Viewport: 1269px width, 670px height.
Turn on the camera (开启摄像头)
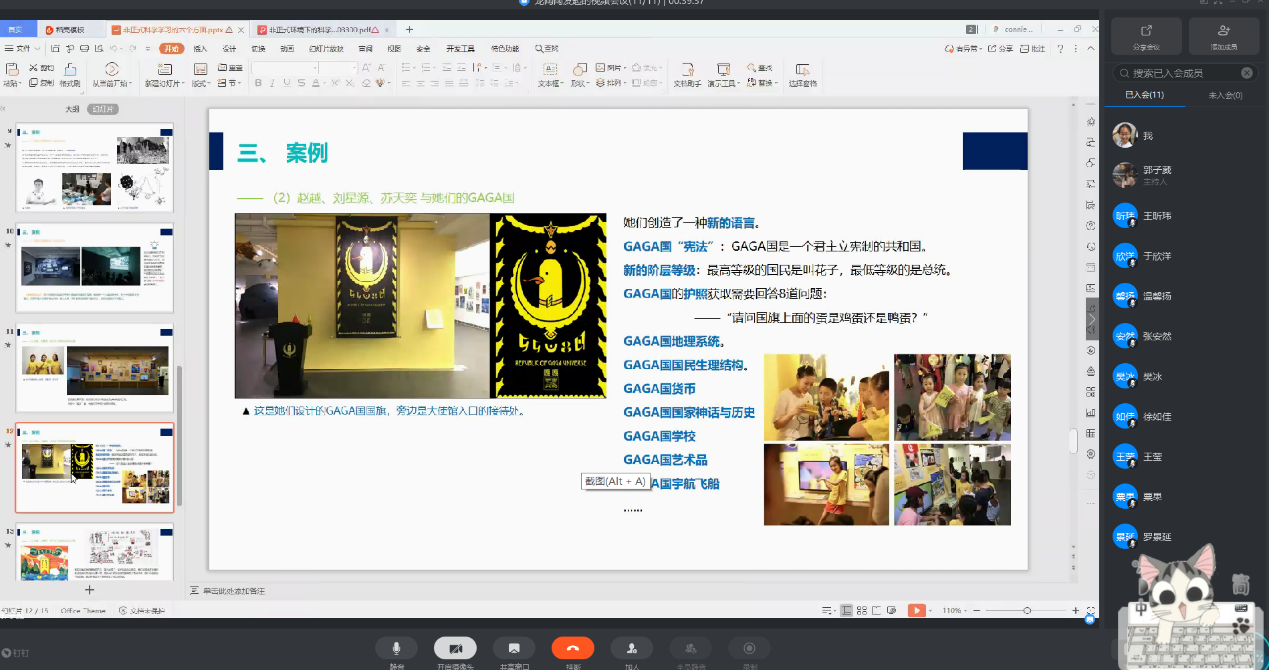(x=455, y=648)
